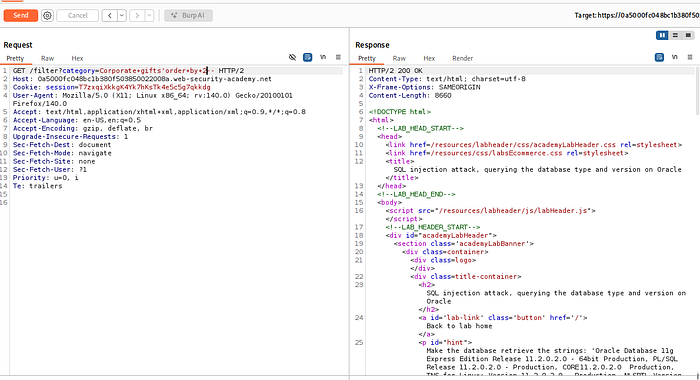Viewport: 700px width, 380px height.
Task: Click the LAB_HEAD_START comment line
Action: [x=421, y=129]
